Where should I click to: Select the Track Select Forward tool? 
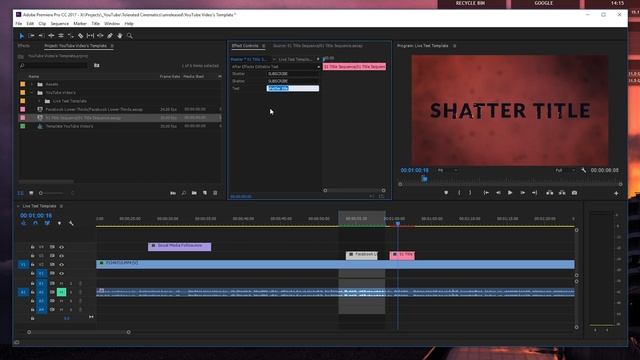31,36
